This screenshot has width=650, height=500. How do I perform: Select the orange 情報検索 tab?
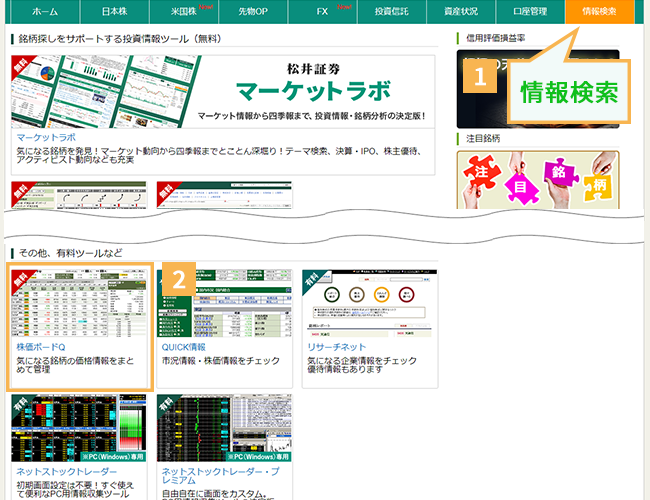[x=599, y=12]
